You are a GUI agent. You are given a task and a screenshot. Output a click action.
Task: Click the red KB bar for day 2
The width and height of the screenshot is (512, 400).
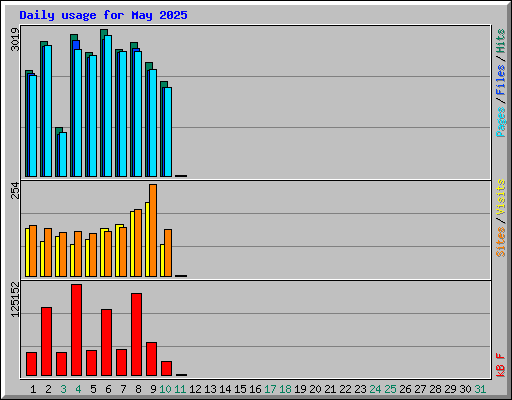[46, 342]
